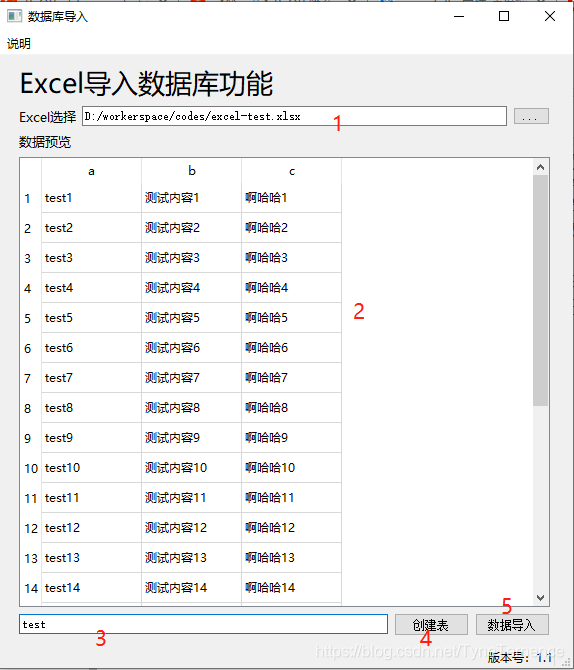Image resolution: width=574 pixels, height=670 pixels.
Task: Select cell '测试内容13'
Action: [x=191, y=558]
